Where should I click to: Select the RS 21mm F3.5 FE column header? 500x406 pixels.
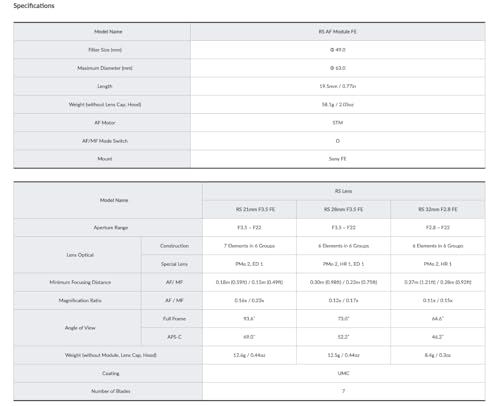click(249, 209)
